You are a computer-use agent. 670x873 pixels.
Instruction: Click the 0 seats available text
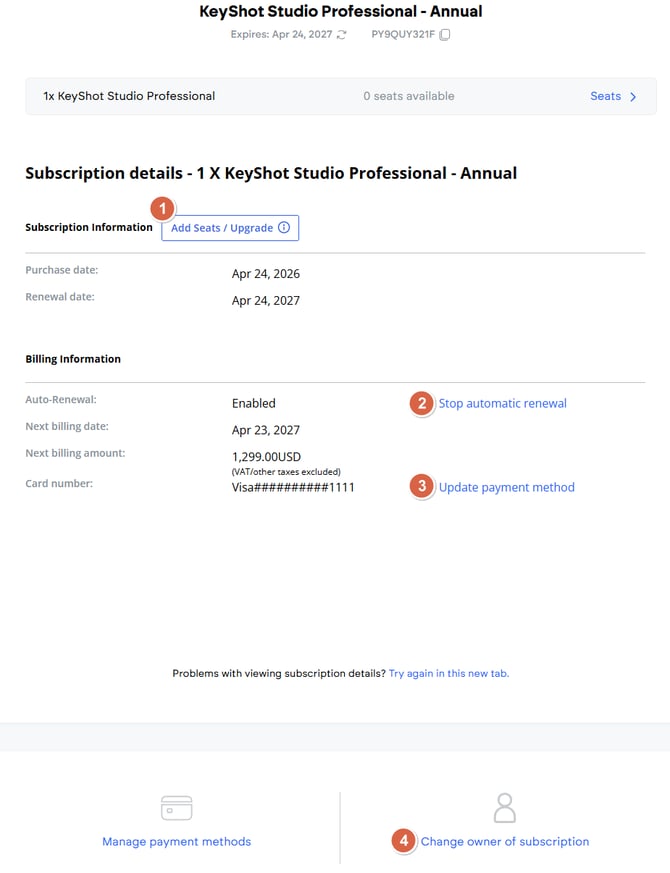point(409,96)
